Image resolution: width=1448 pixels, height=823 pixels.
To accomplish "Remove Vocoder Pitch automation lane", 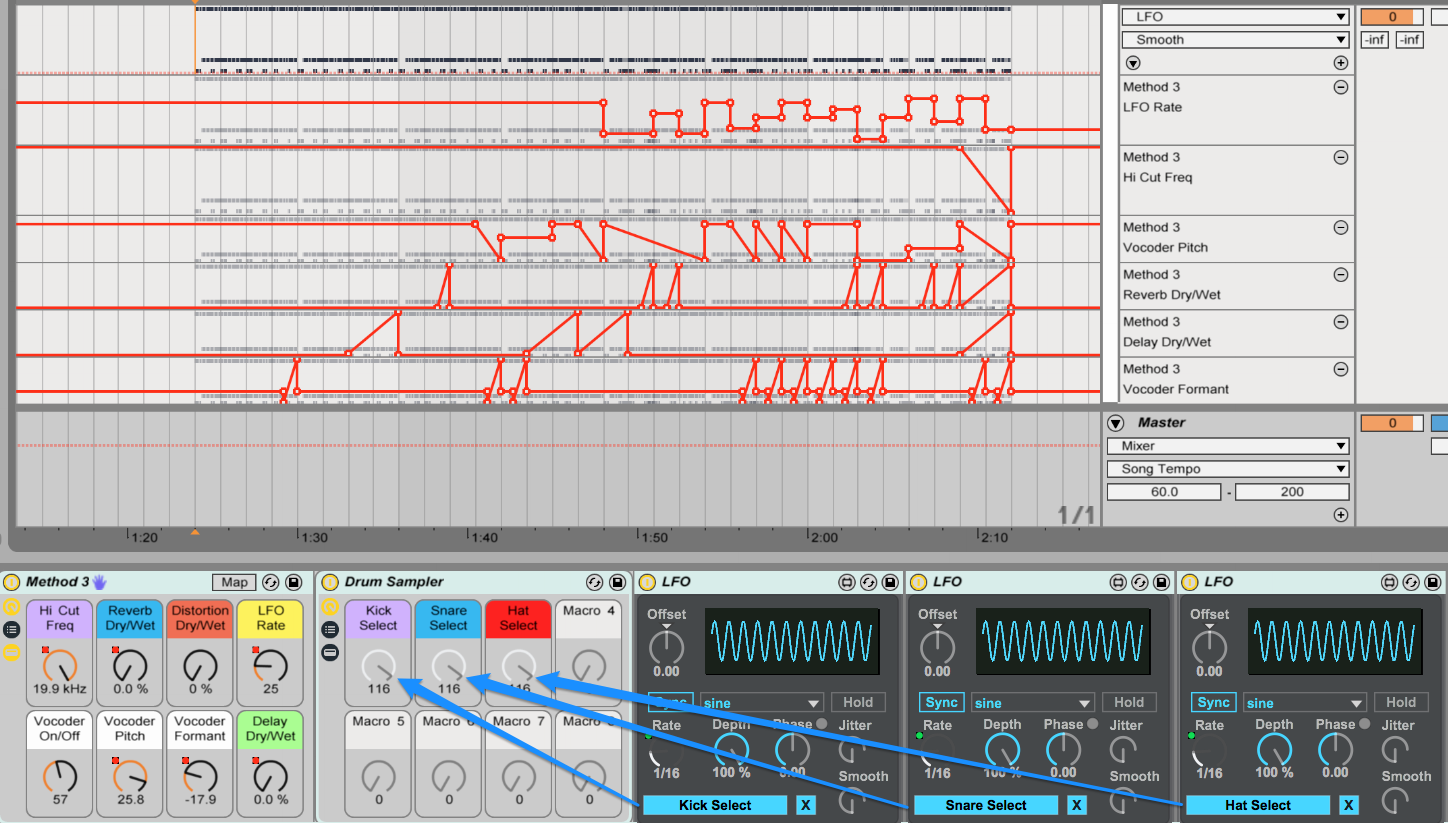I will click(1340, 227).
